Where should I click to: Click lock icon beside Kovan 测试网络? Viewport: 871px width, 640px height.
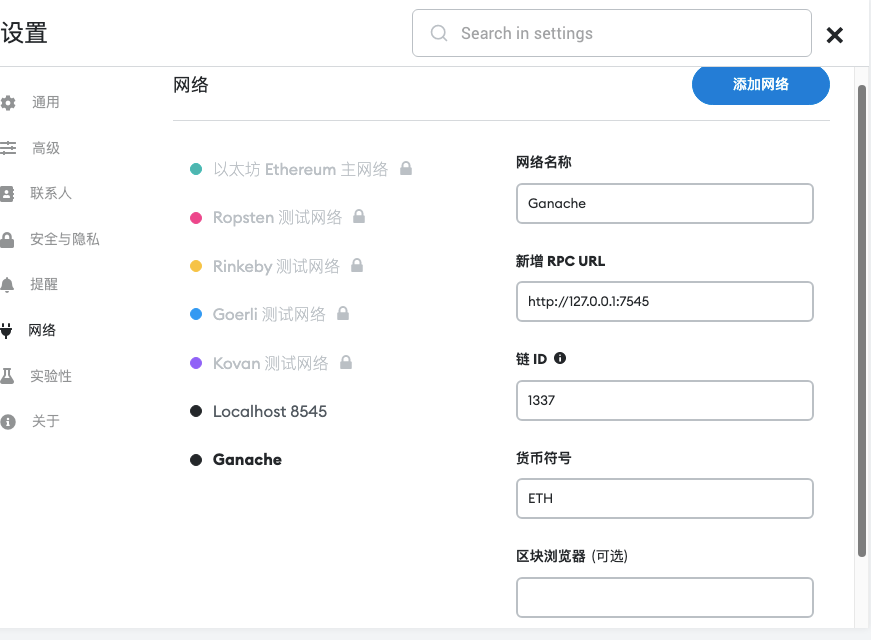point(346,362)
